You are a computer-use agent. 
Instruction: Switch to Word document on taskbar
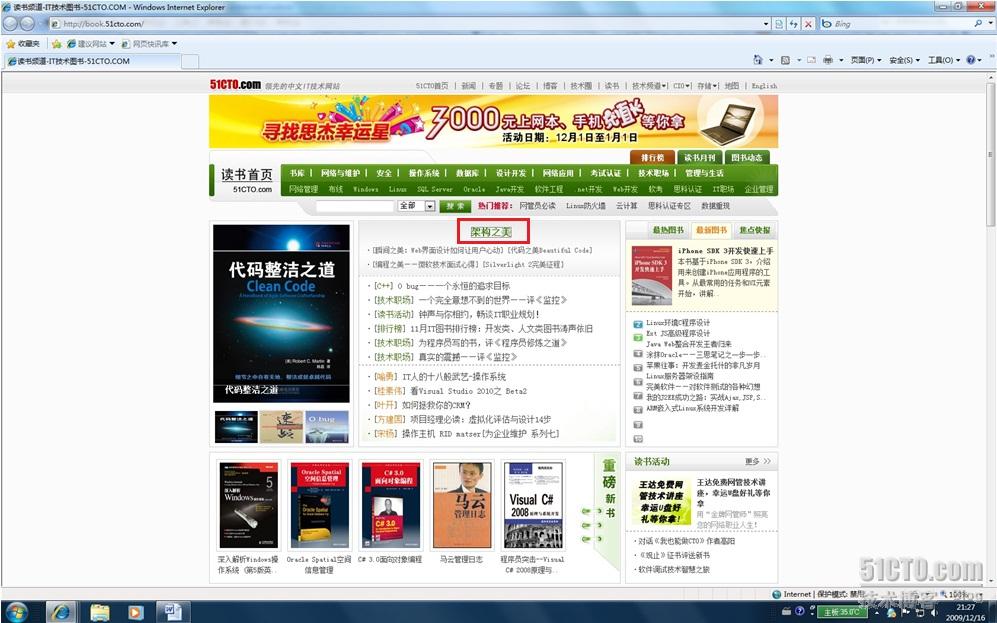tap(173, 612)
